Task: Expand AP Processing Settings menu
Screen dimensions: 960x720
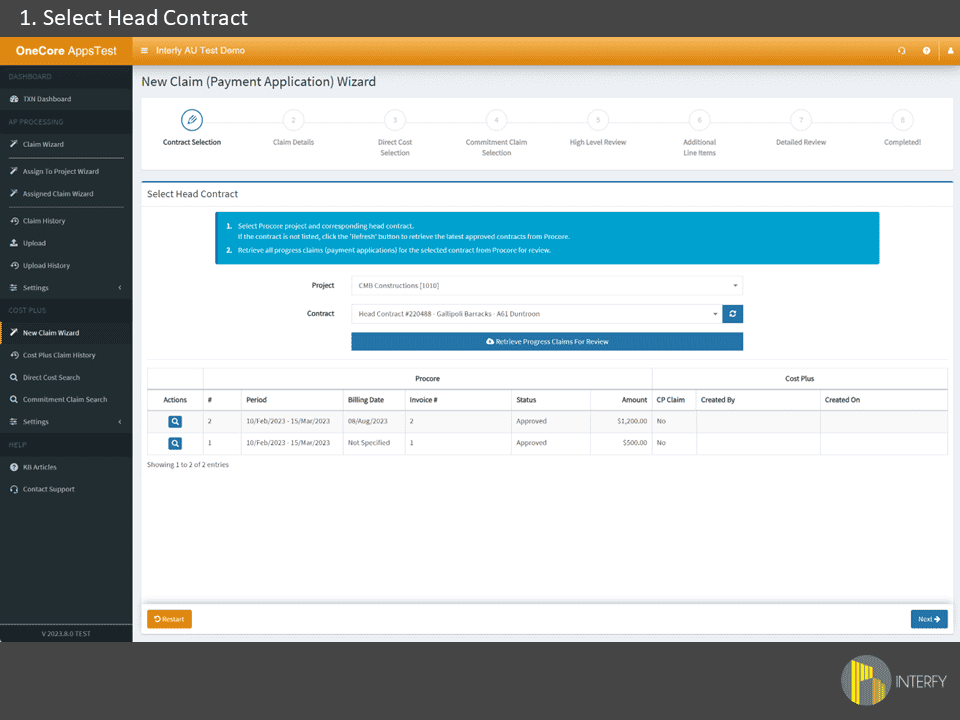Action: pos(66,288)
